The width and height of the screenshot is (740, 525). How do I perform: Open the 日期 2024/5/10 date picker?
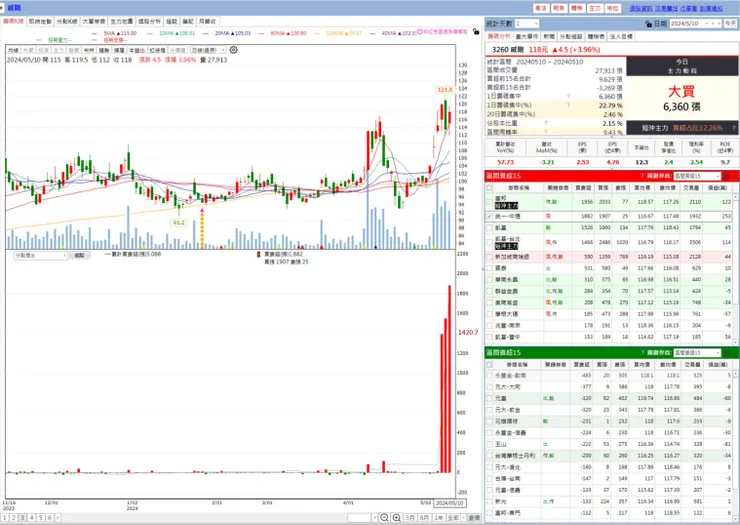click(696, 23)
